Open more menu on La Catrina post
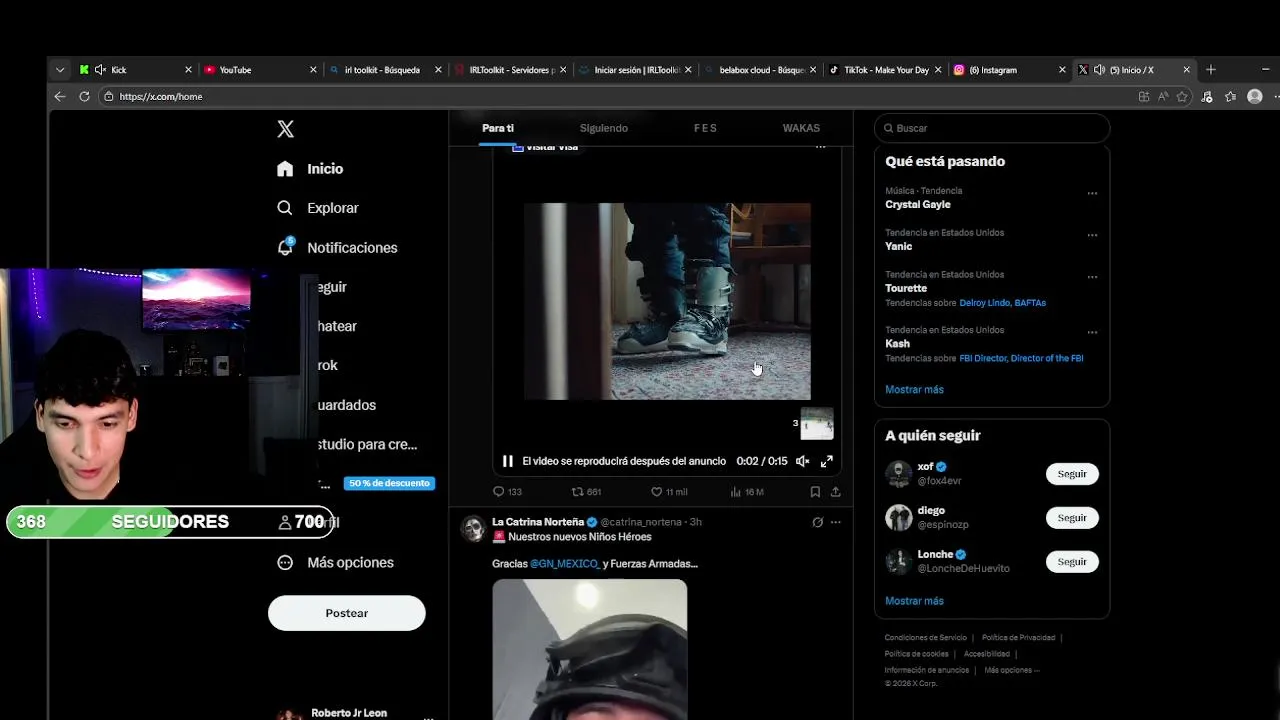The image size is (1280, 720). [836, 522]
